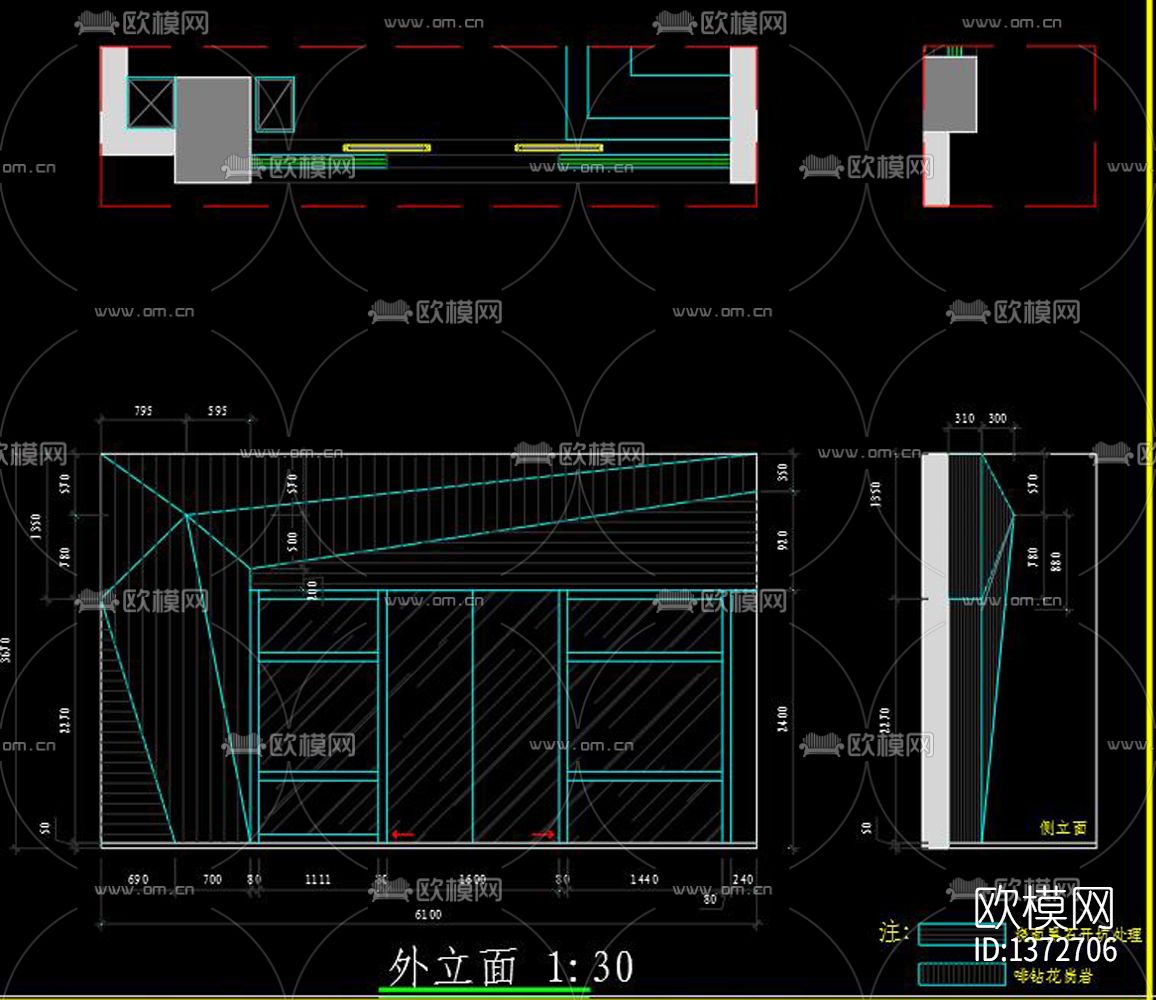Click the gray block in the side plan view
The height and width of the screenshot is (1000, 1156).
point(950,94)
